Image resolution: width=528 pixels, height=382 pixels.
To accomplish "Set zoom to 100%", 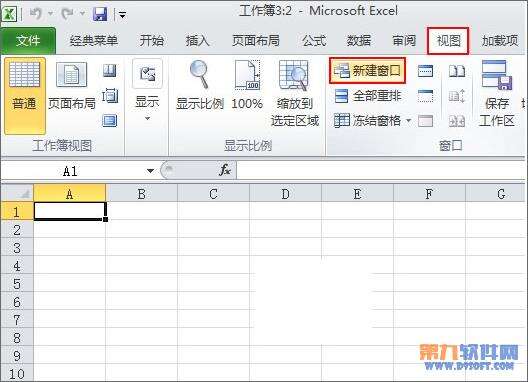I will (x=247, y=86).
